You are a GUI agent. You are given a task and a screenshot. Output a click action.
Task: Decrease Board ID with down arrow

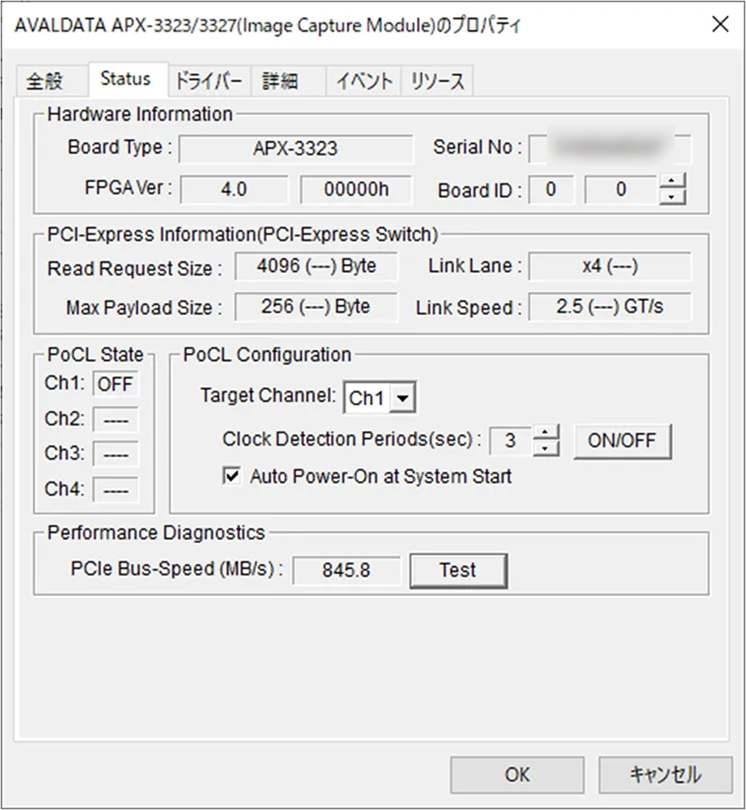click(672, 197)
